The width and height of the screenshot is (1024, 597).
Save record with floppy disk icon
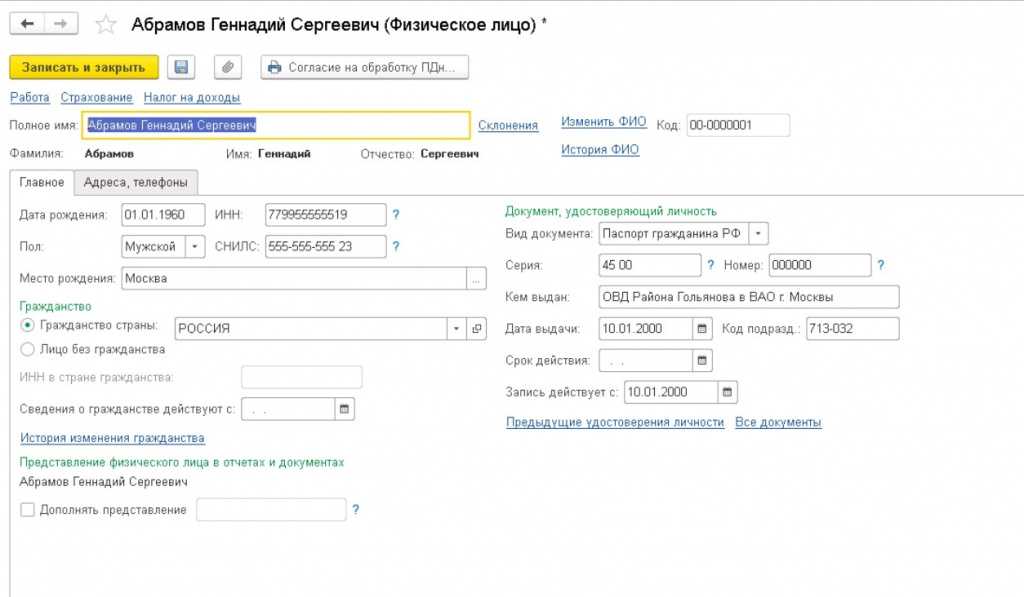coord(181,67)
